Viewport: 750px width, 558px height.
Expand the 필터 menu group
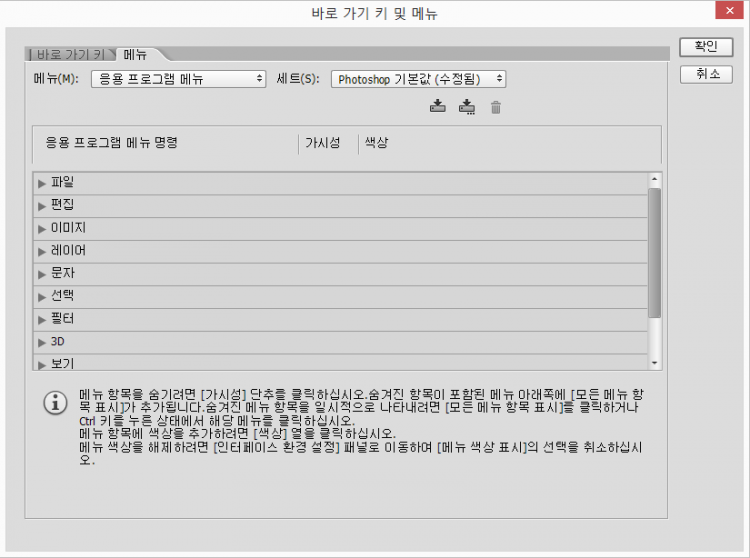pos(42,319)
